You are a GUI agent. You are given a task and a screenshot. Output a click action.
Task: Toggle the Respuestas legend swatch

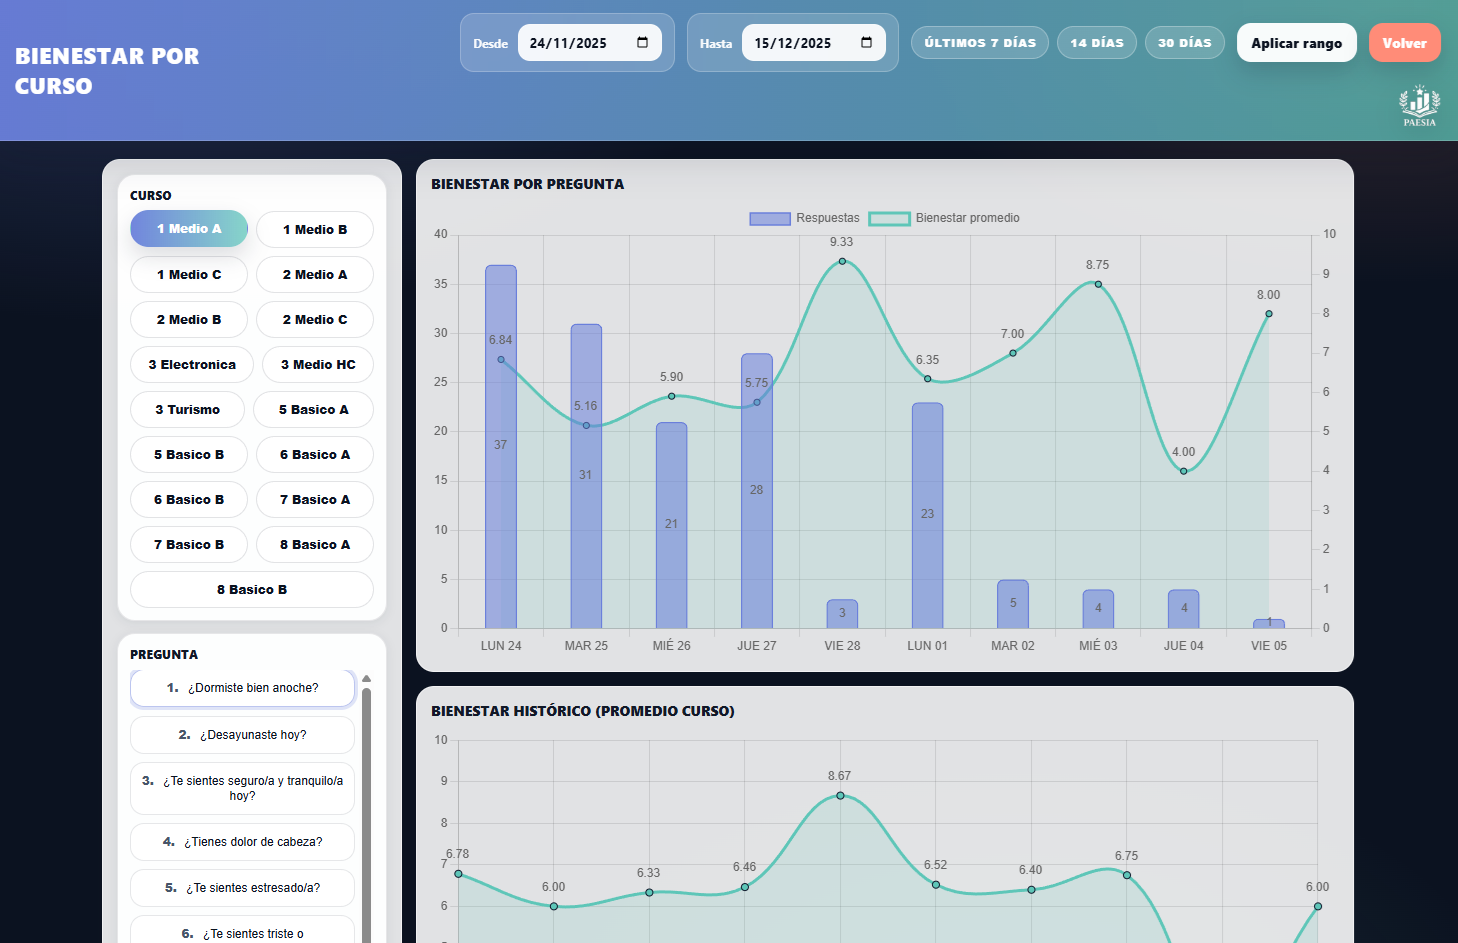point(769,218)
